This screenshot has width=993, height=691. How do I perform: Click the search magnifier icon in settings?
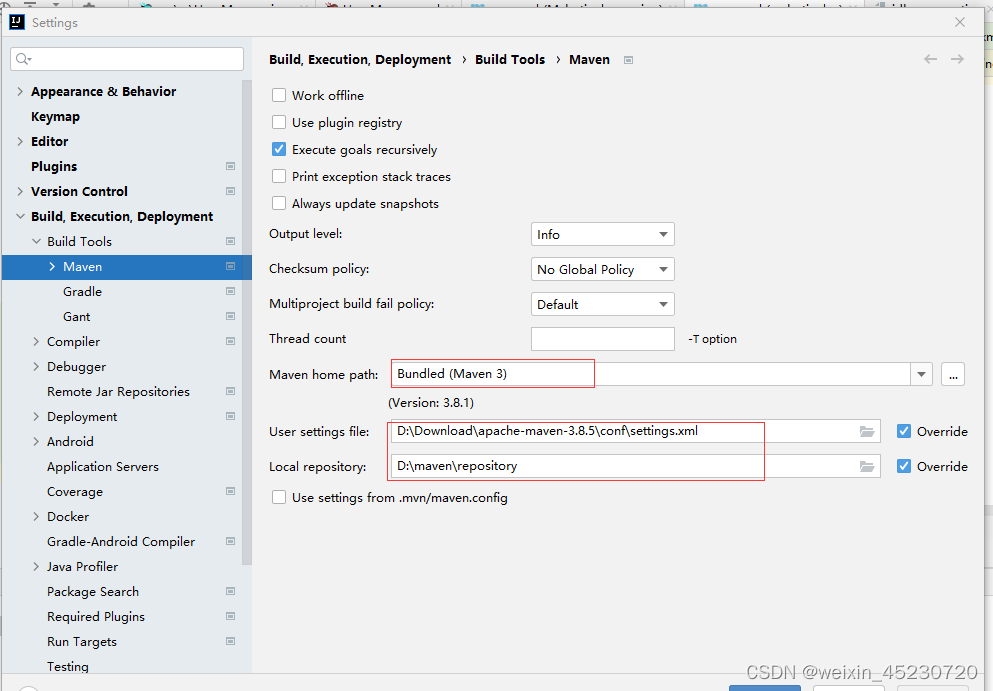23,59
